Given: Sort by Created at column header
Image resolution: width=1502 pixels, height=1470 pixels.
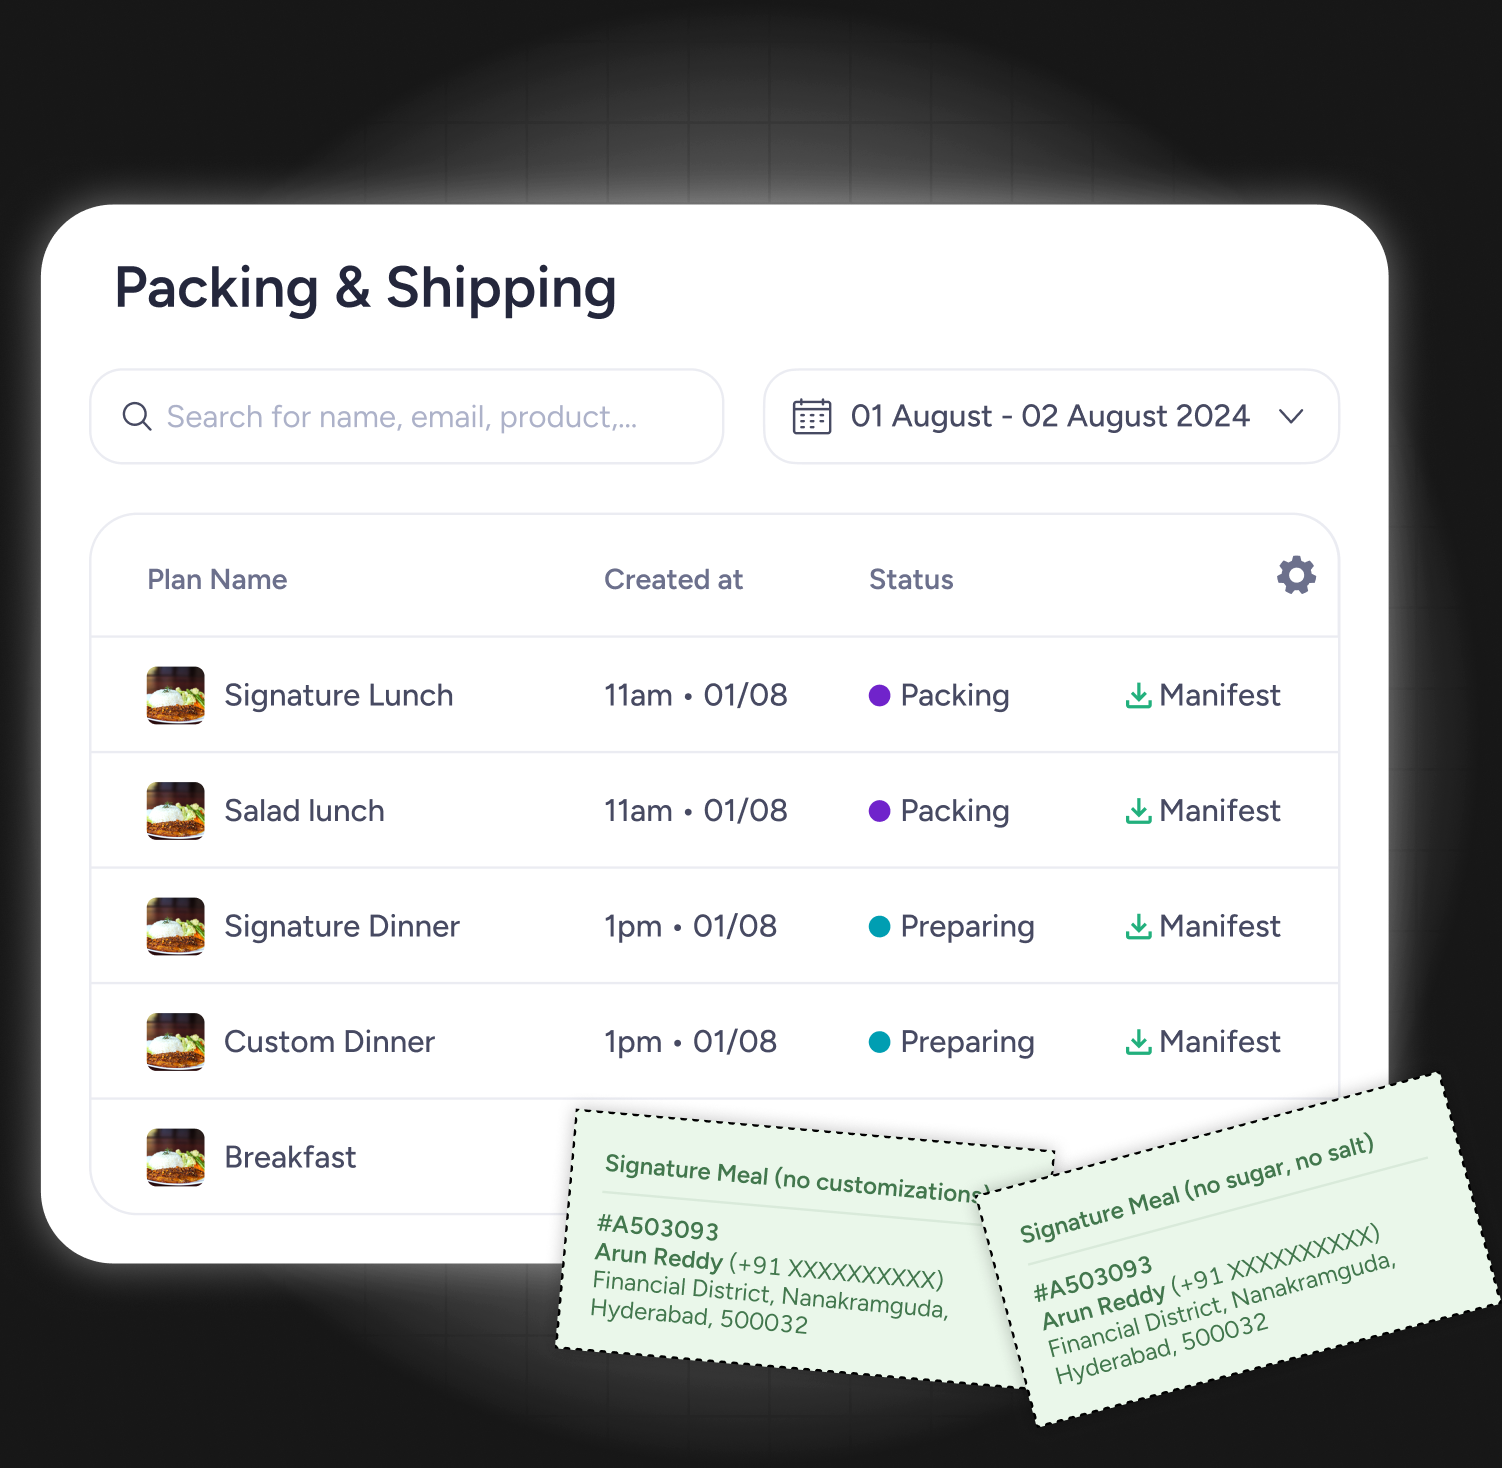Looking at the screenshot, I should (673, 579).
